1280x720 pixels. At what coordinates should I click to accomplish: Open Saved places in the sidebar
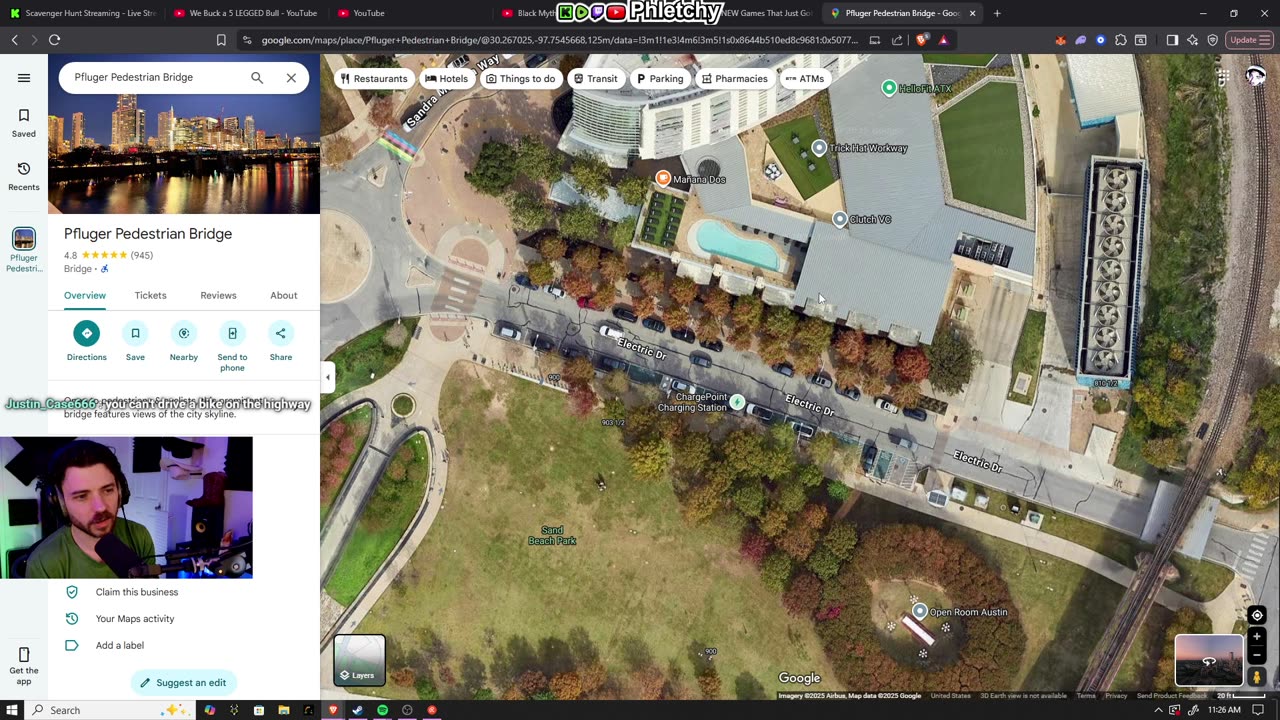click(x=24, y=122)
